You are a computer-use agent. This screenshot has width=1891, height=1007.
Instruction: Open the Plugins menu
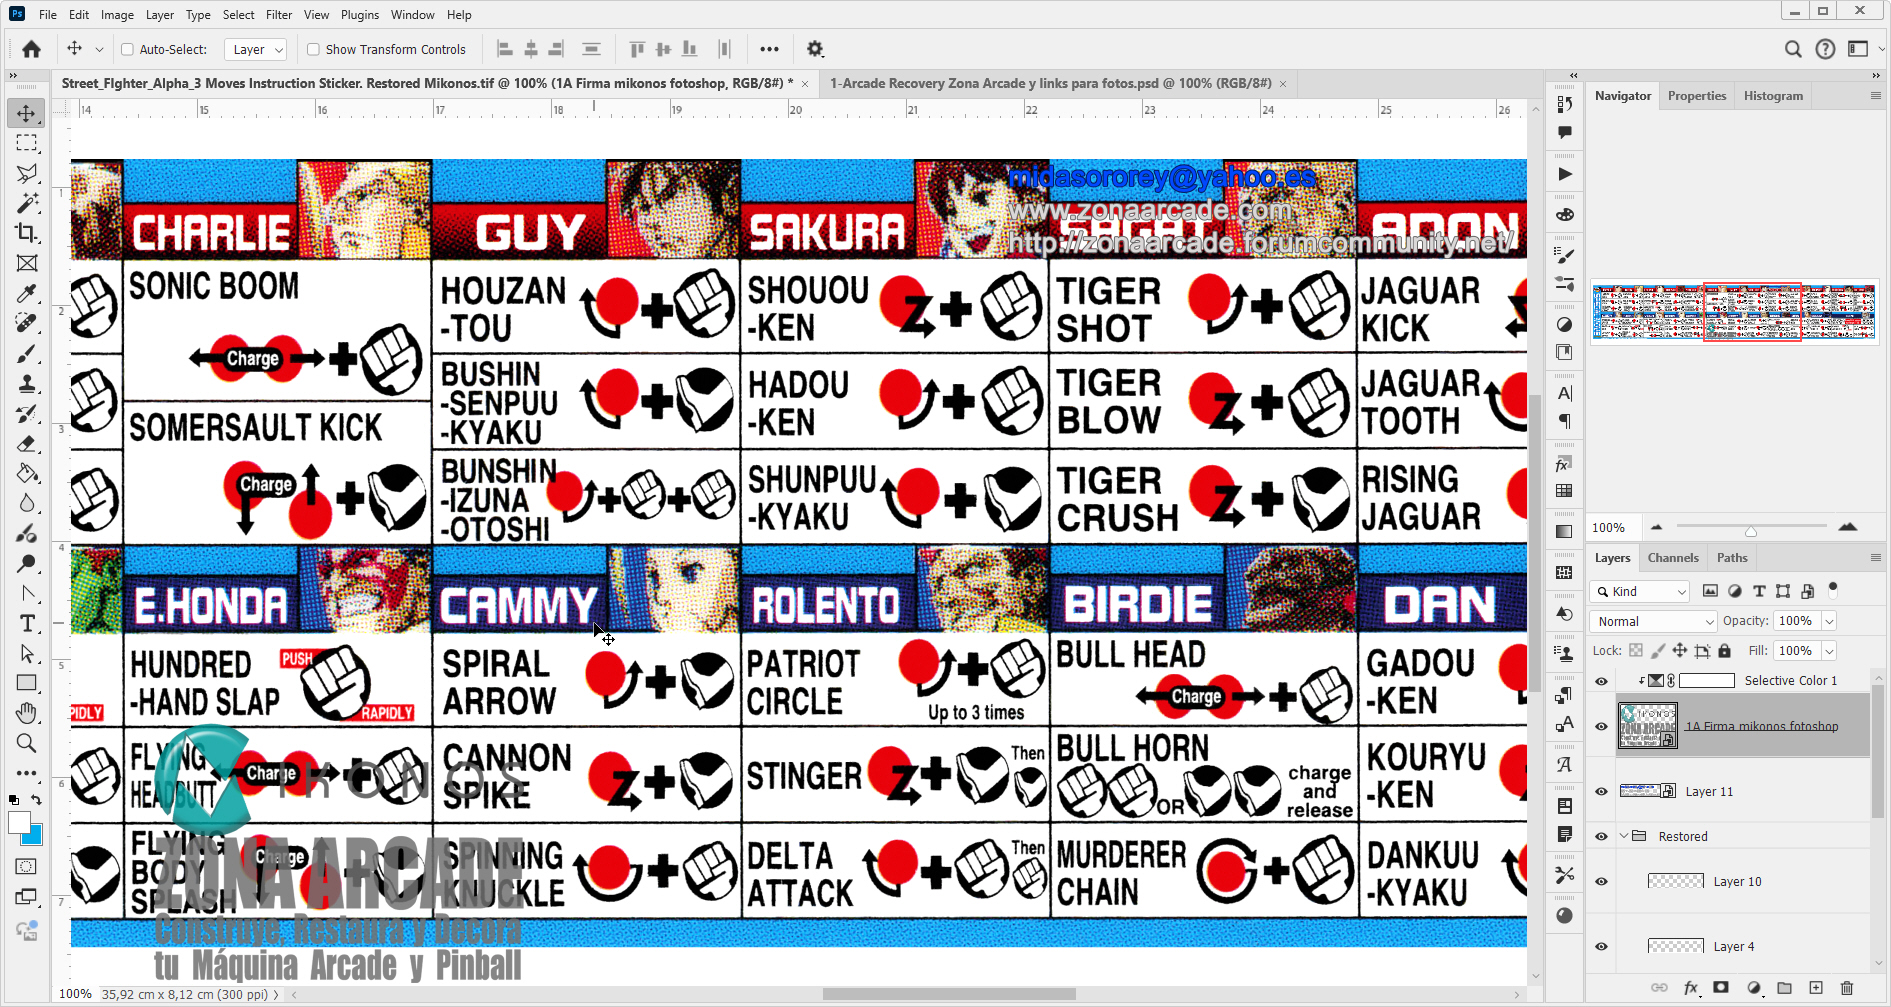point(360,15)
